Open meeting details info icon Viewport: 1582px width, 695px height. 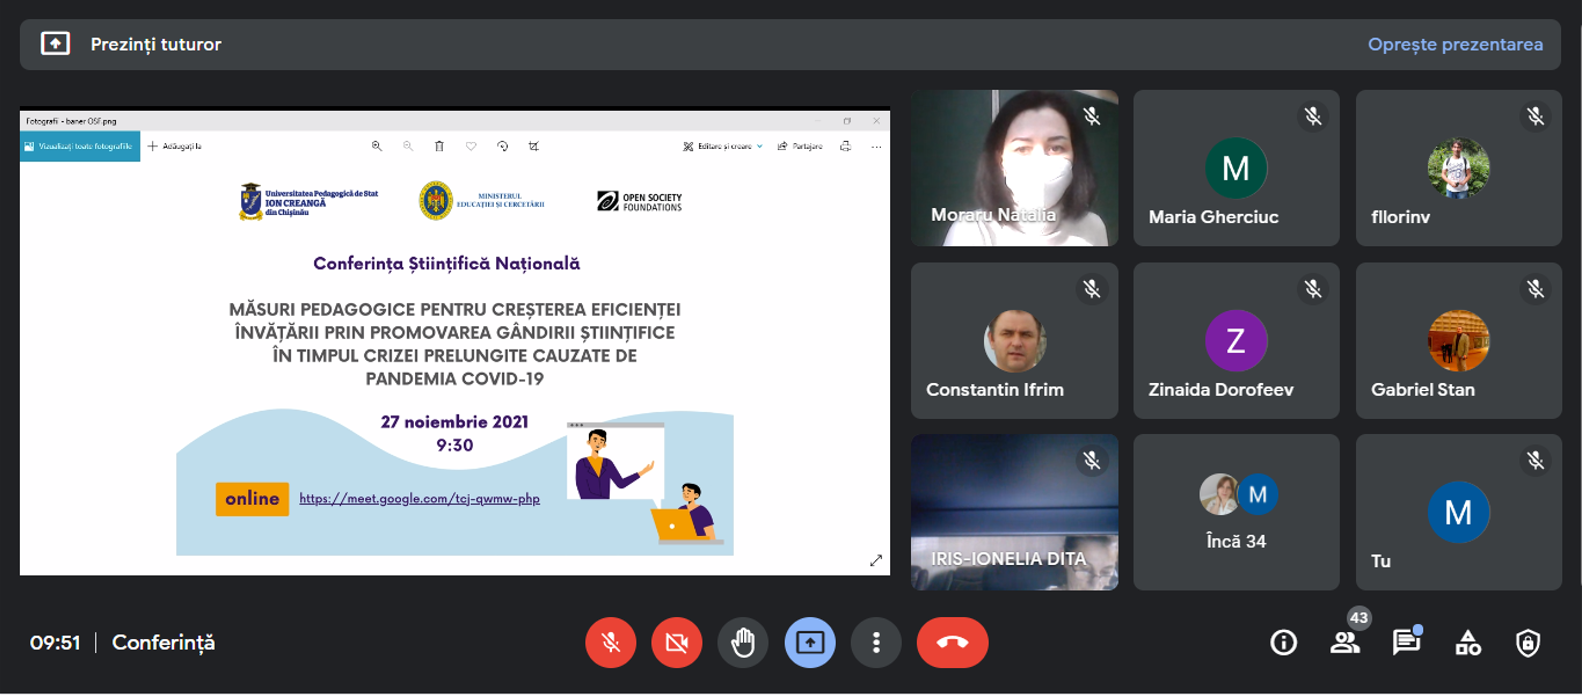coord(1283,642)
